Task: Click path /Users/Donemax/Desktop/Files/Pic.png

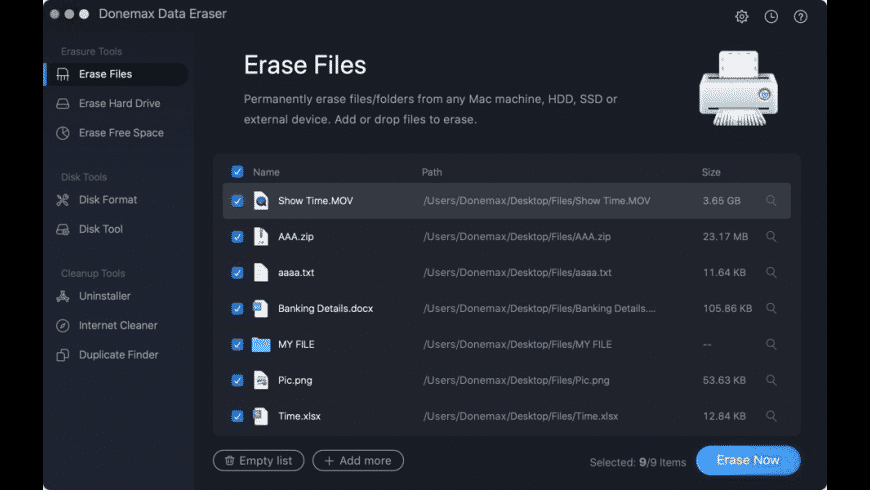Action: (x=516, y=381)
